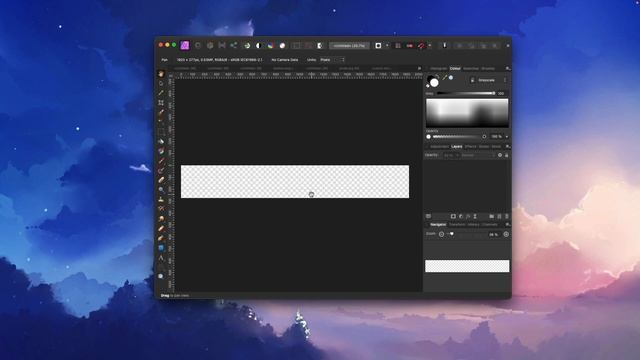
Task: Switch to the Liquify Persona
Action: point(198,45)
